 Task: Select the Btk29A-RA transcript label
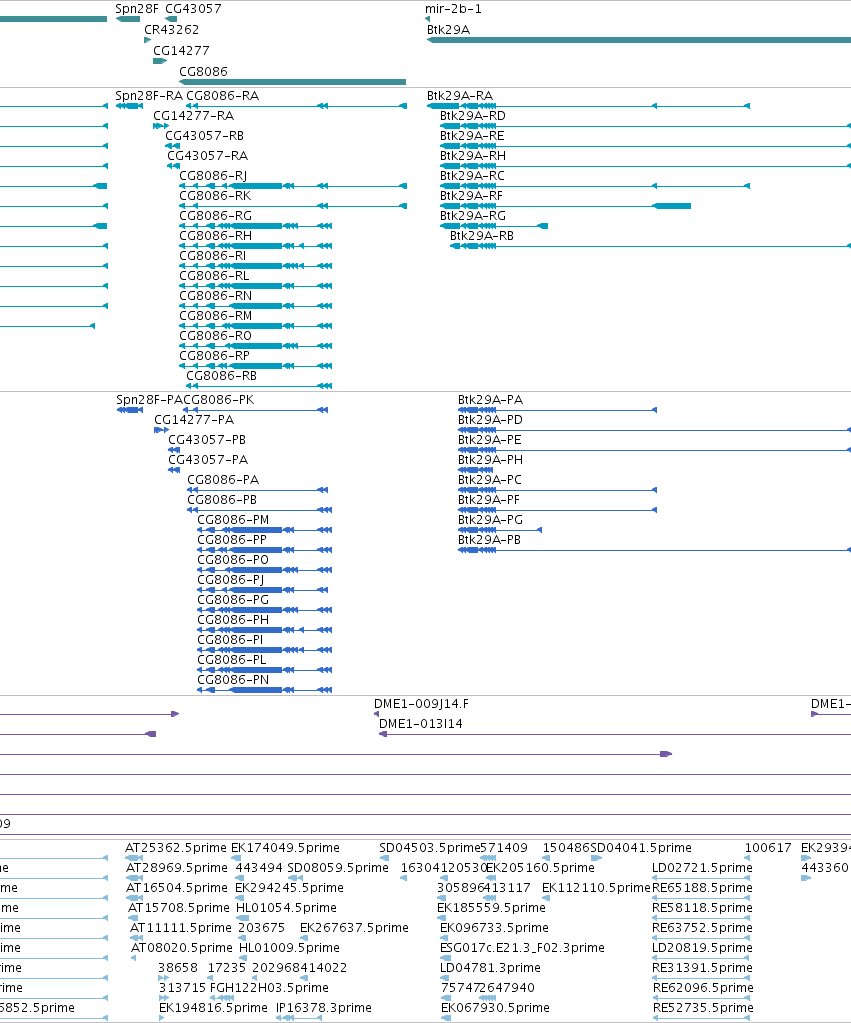[459, 96]
